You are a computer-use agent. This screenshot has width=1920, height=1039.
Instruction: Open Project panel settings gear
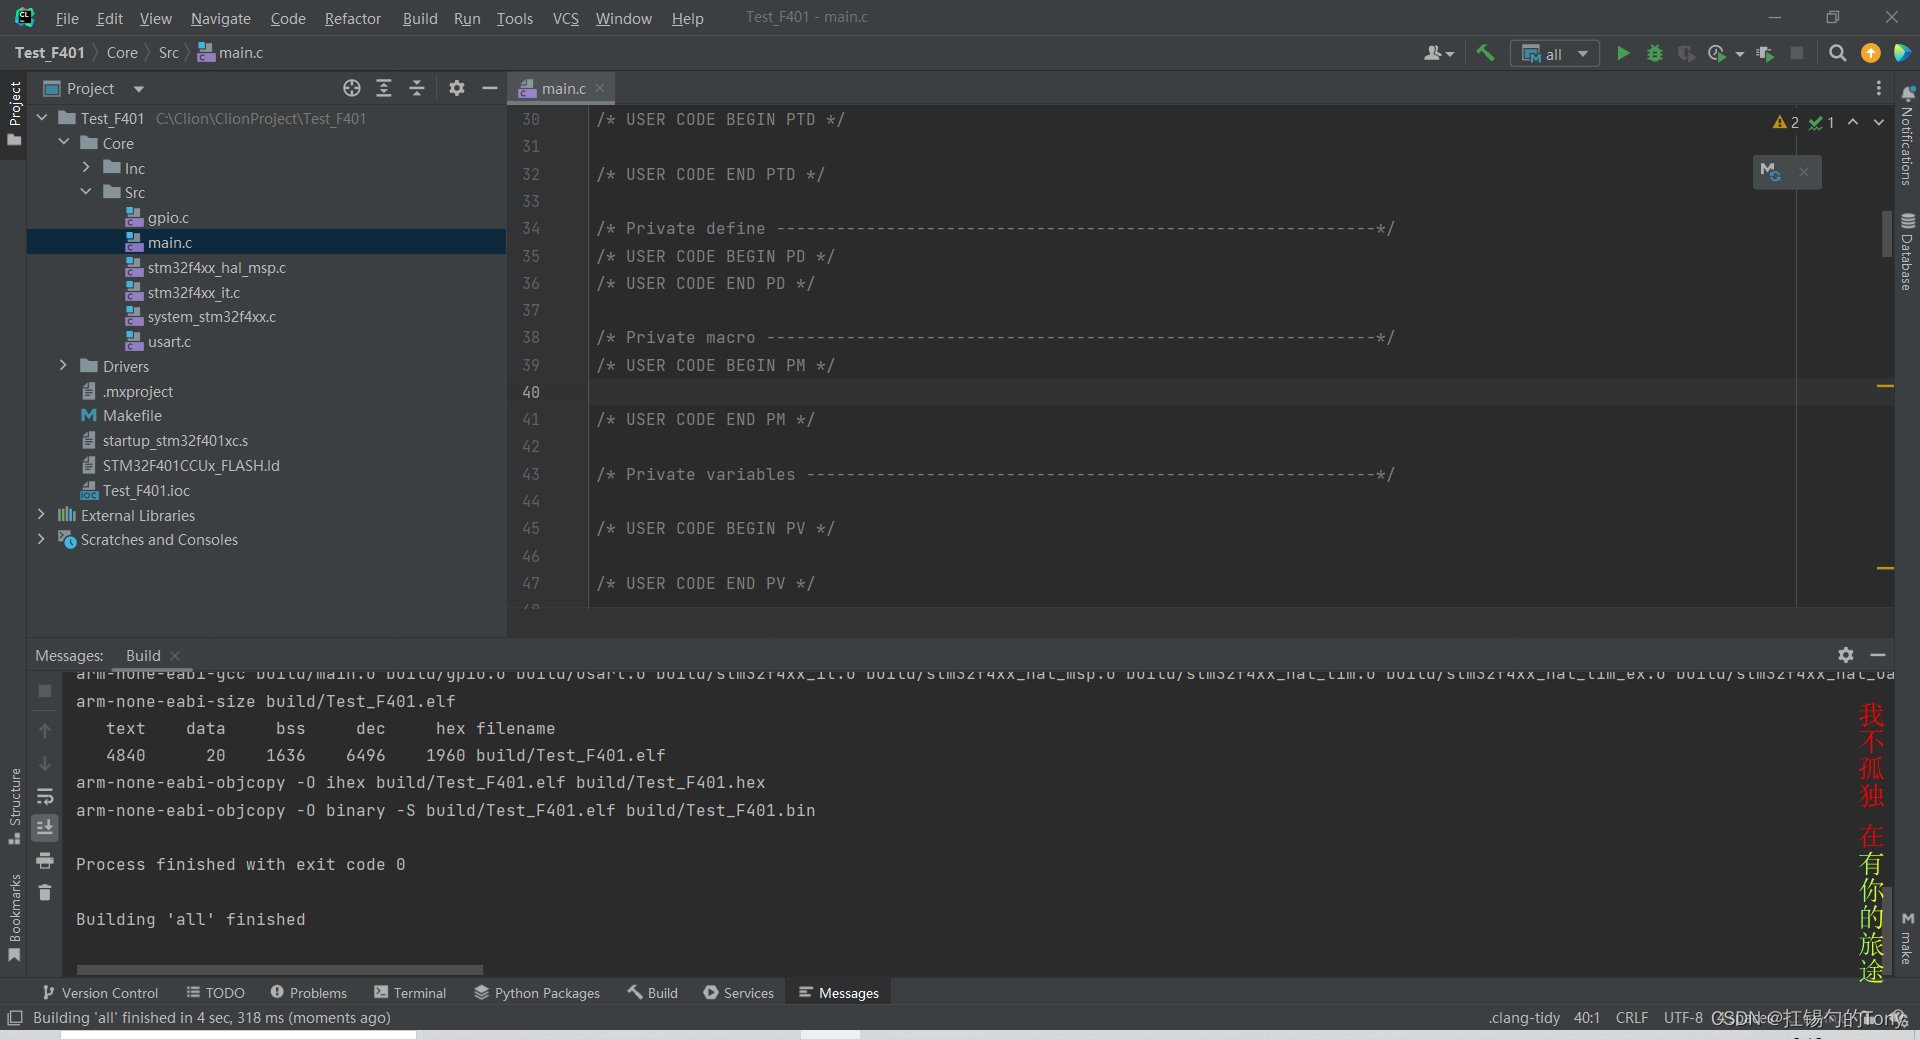(456, 88)
